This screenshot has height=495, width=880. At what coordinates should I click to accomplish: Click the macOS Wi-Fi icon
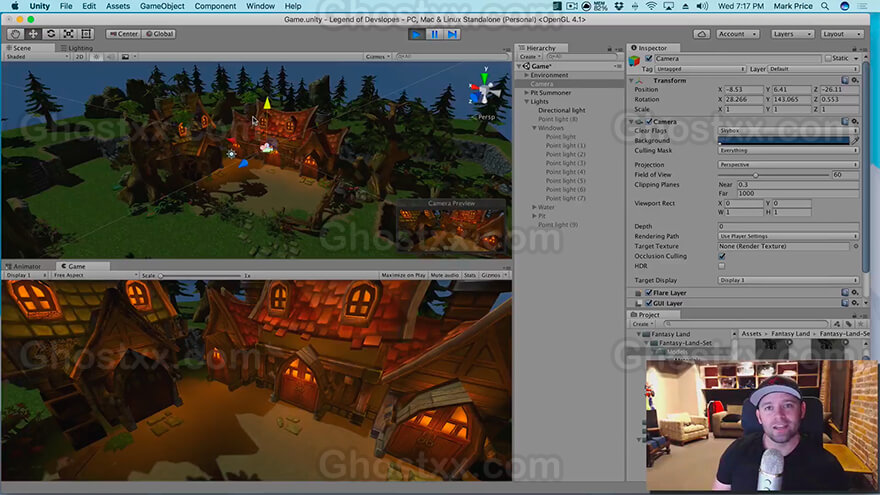pyautogui.click(x=651, y=6)
